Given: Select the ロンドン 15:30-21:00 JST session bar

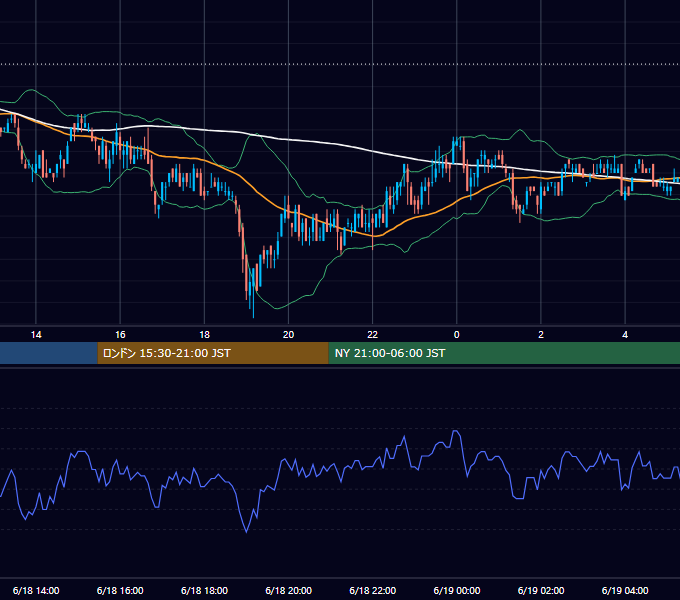Looking at the screenshot, I should [x=213, y=353].
